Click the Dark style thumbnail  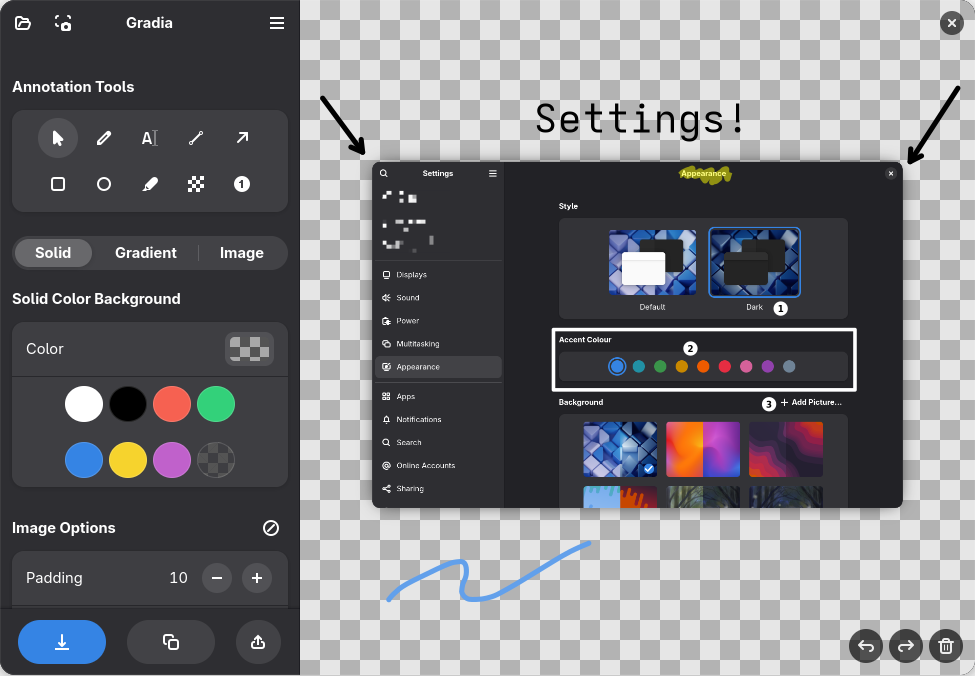[754, 262]
